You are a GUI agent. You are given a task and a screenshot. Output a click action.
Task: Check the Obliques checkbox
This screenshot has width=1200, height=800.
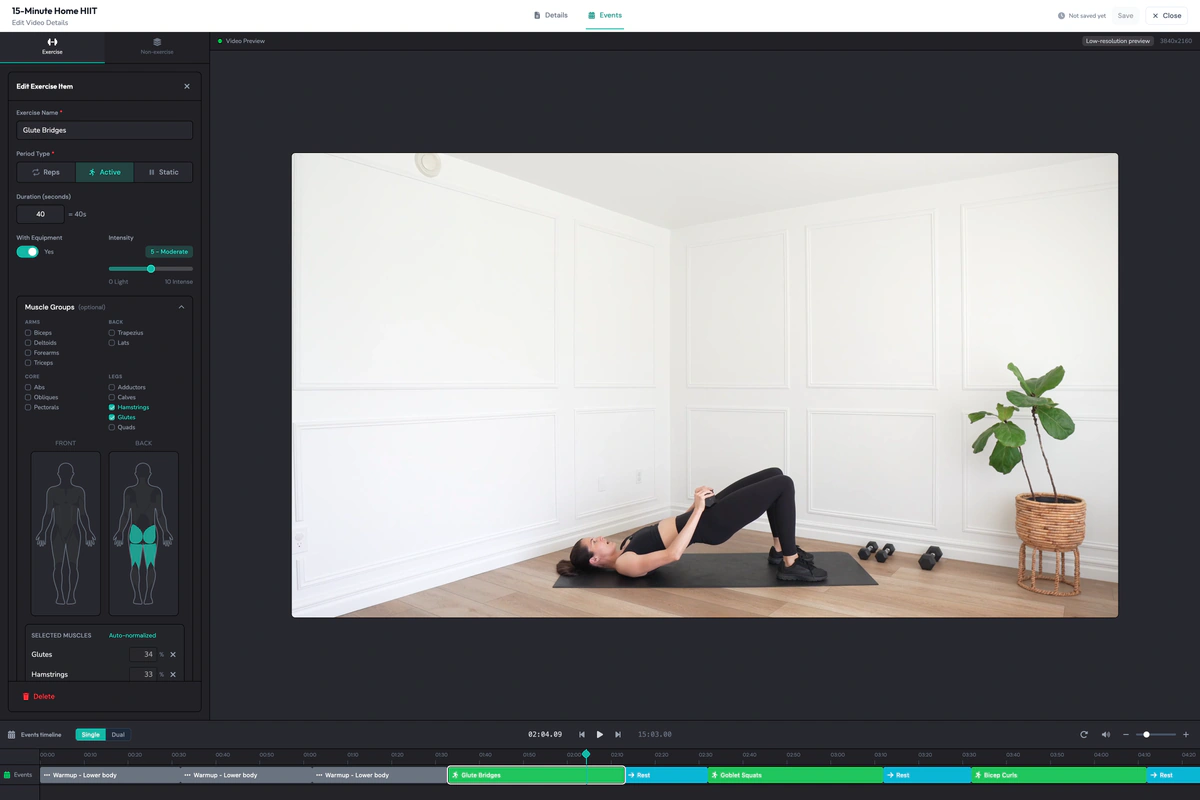[x=28, y=397]
